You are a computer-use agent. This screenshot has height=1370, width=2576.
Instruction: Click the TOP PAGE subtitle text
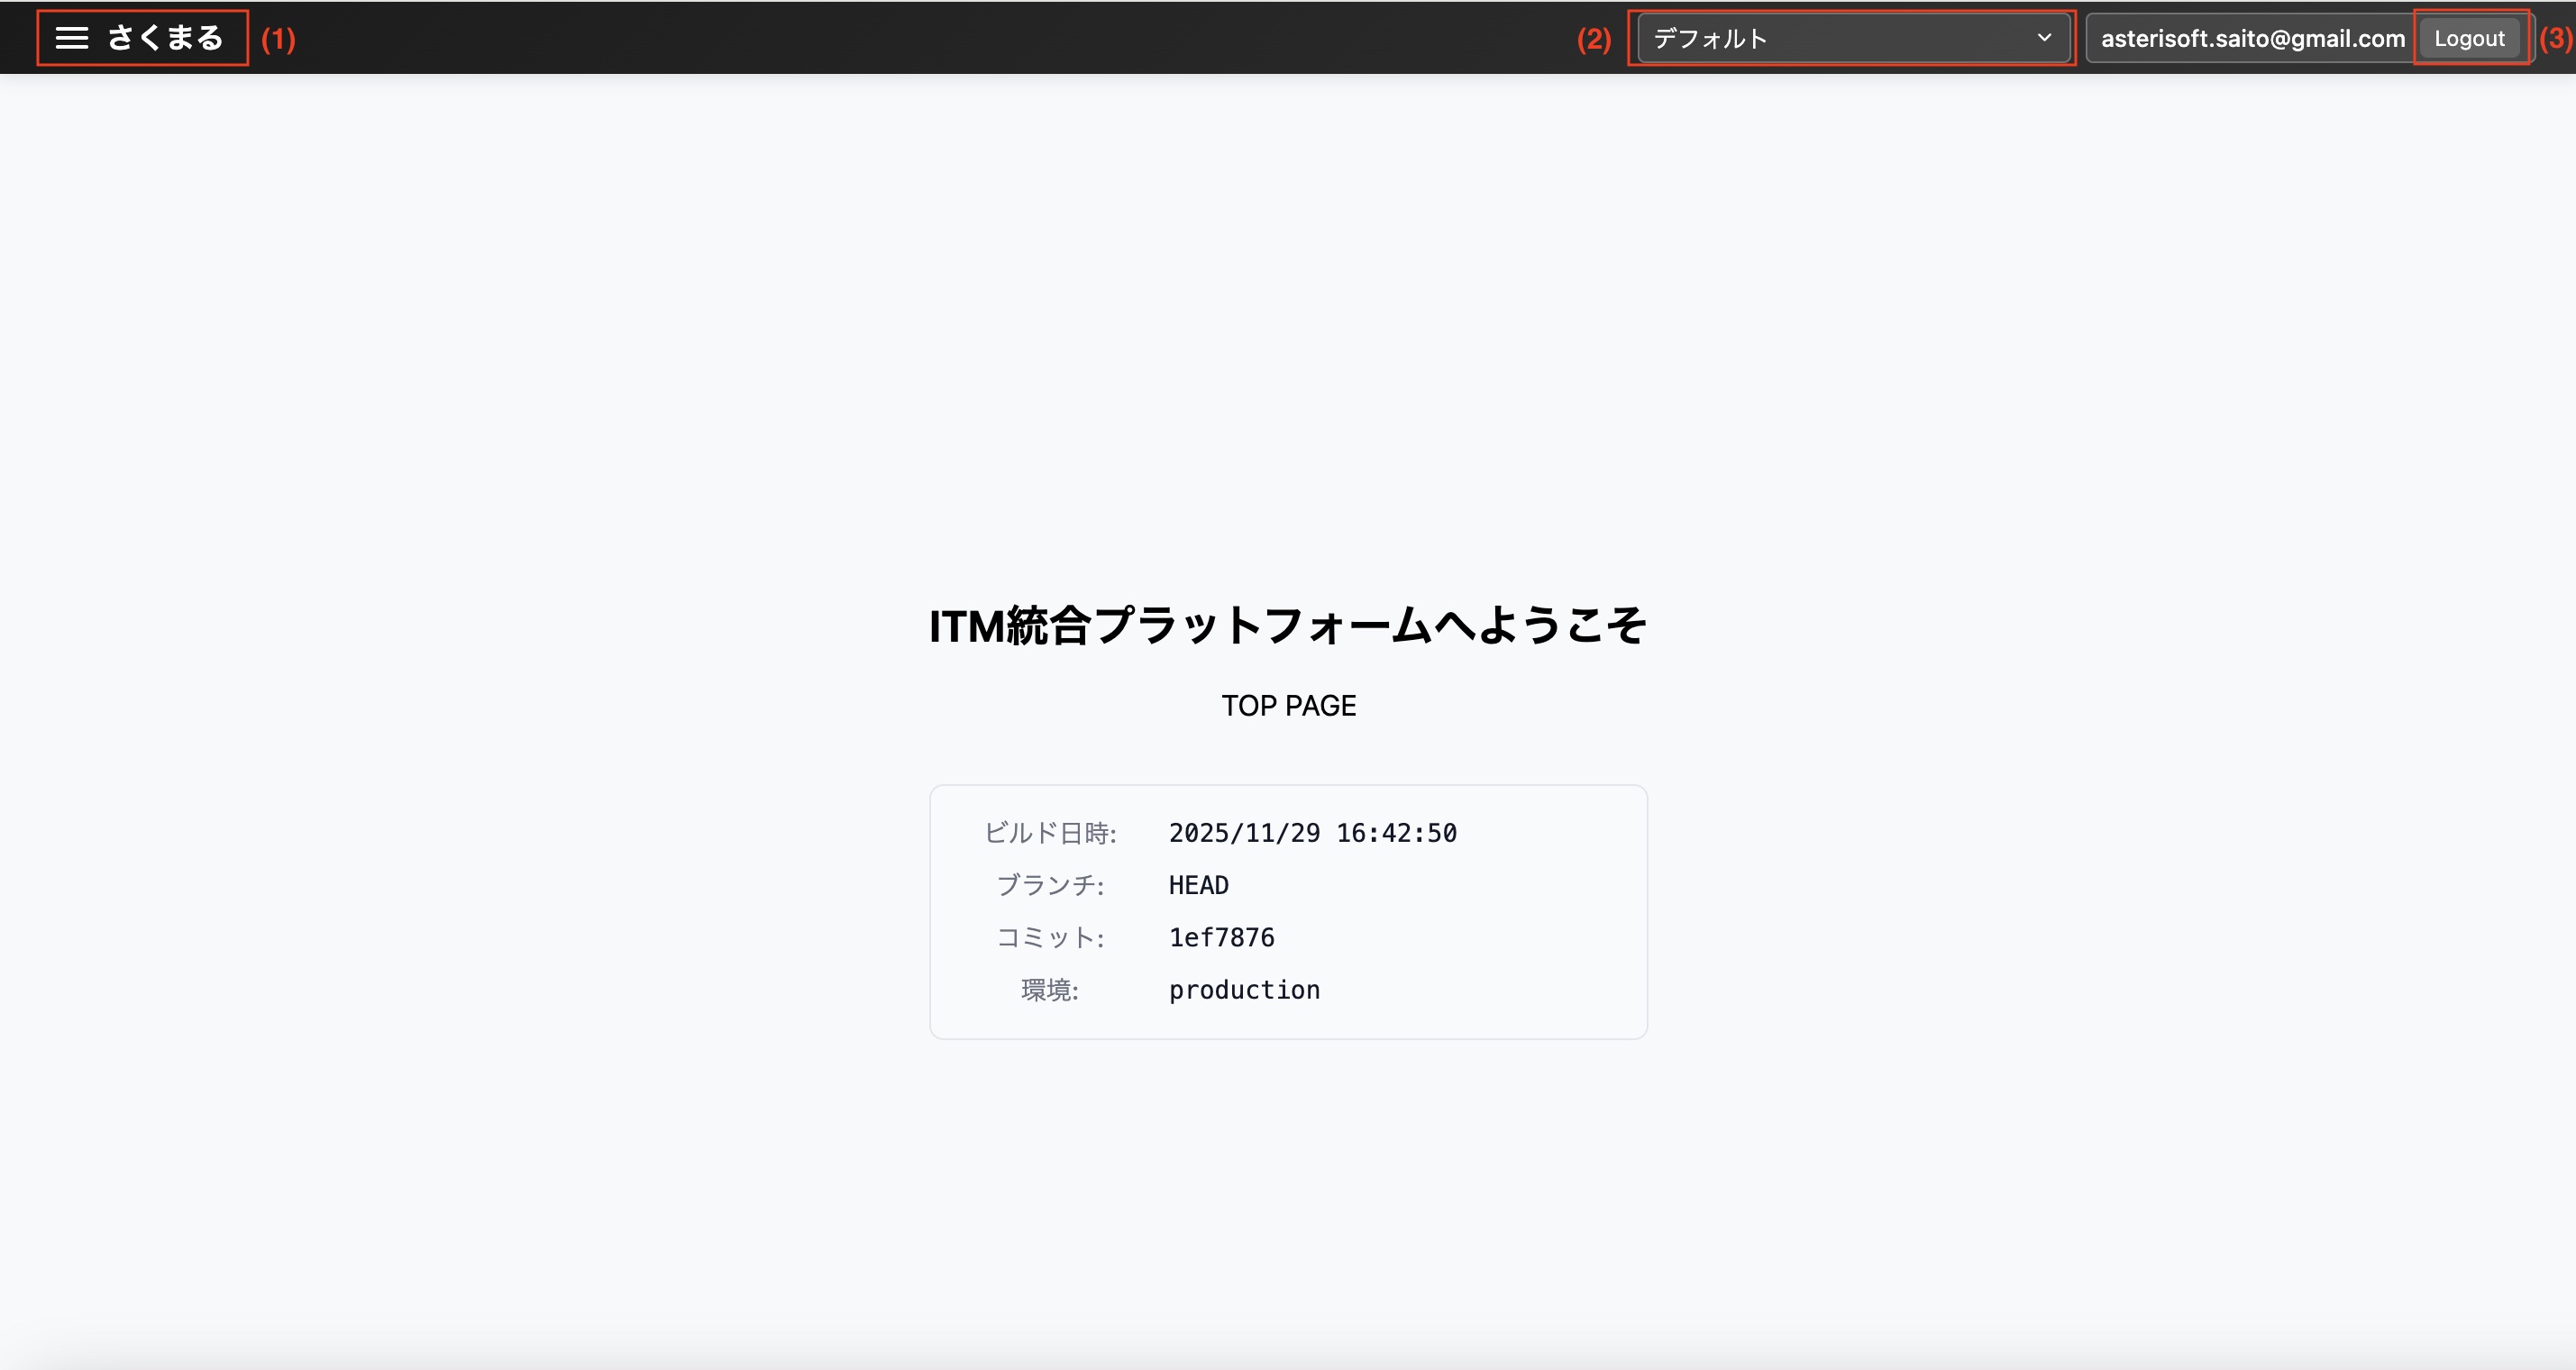pyautogui.click(x=1288, y=706)
